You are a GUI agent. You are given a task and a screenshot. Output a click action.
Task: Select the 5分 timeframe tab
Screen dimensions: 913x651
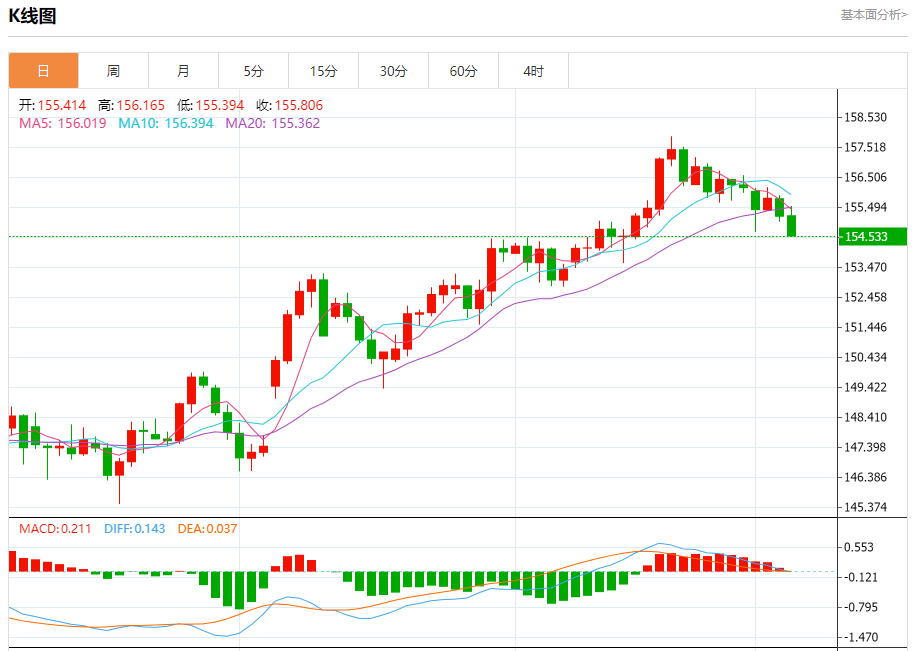click(253, 71)
